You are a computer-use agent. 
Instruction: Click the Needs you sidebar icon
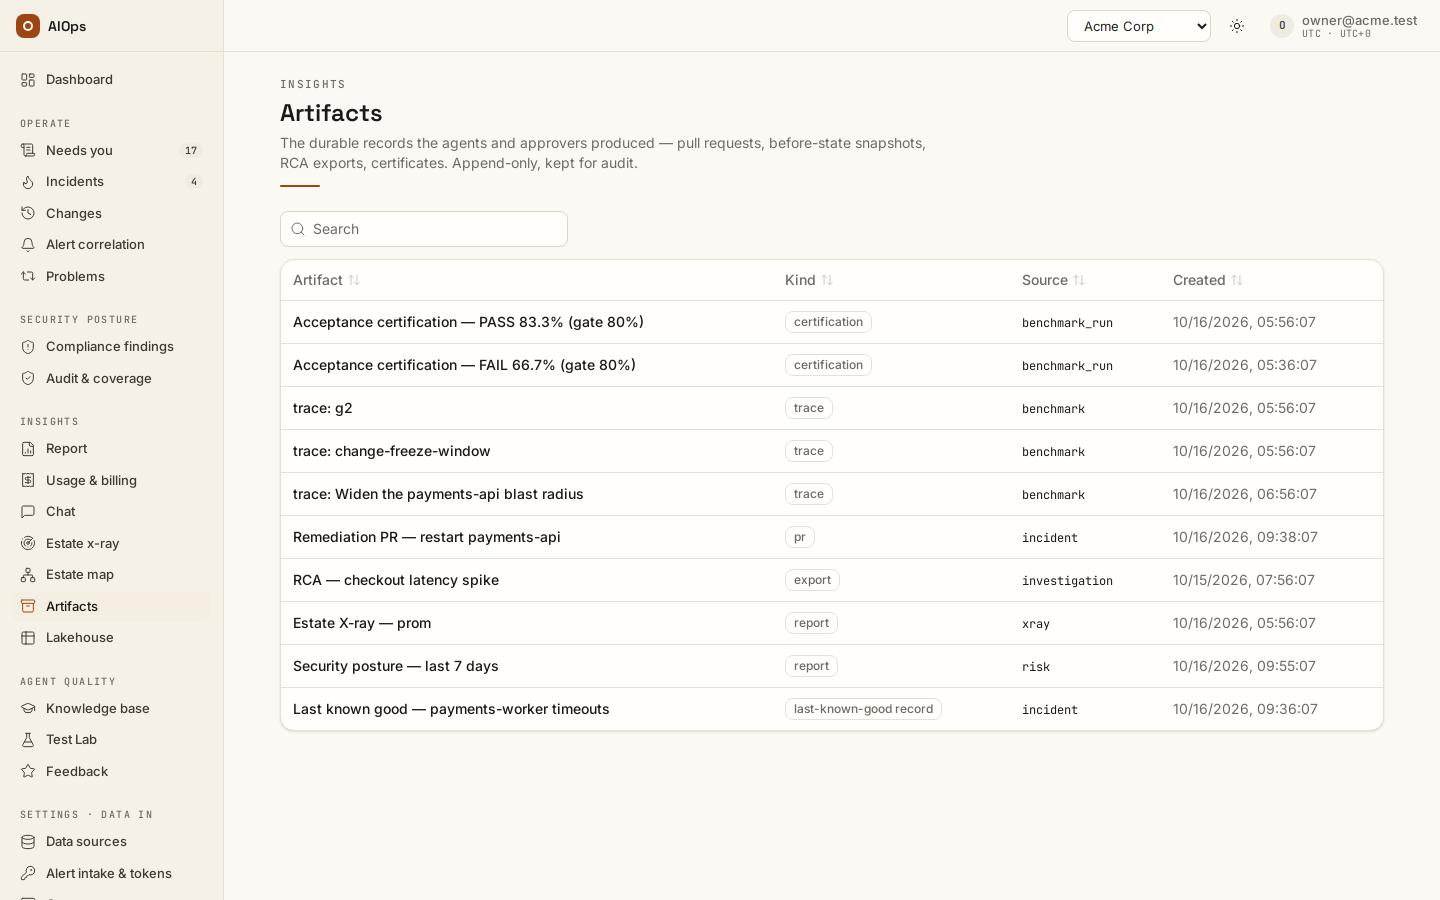tap(28, 150)
